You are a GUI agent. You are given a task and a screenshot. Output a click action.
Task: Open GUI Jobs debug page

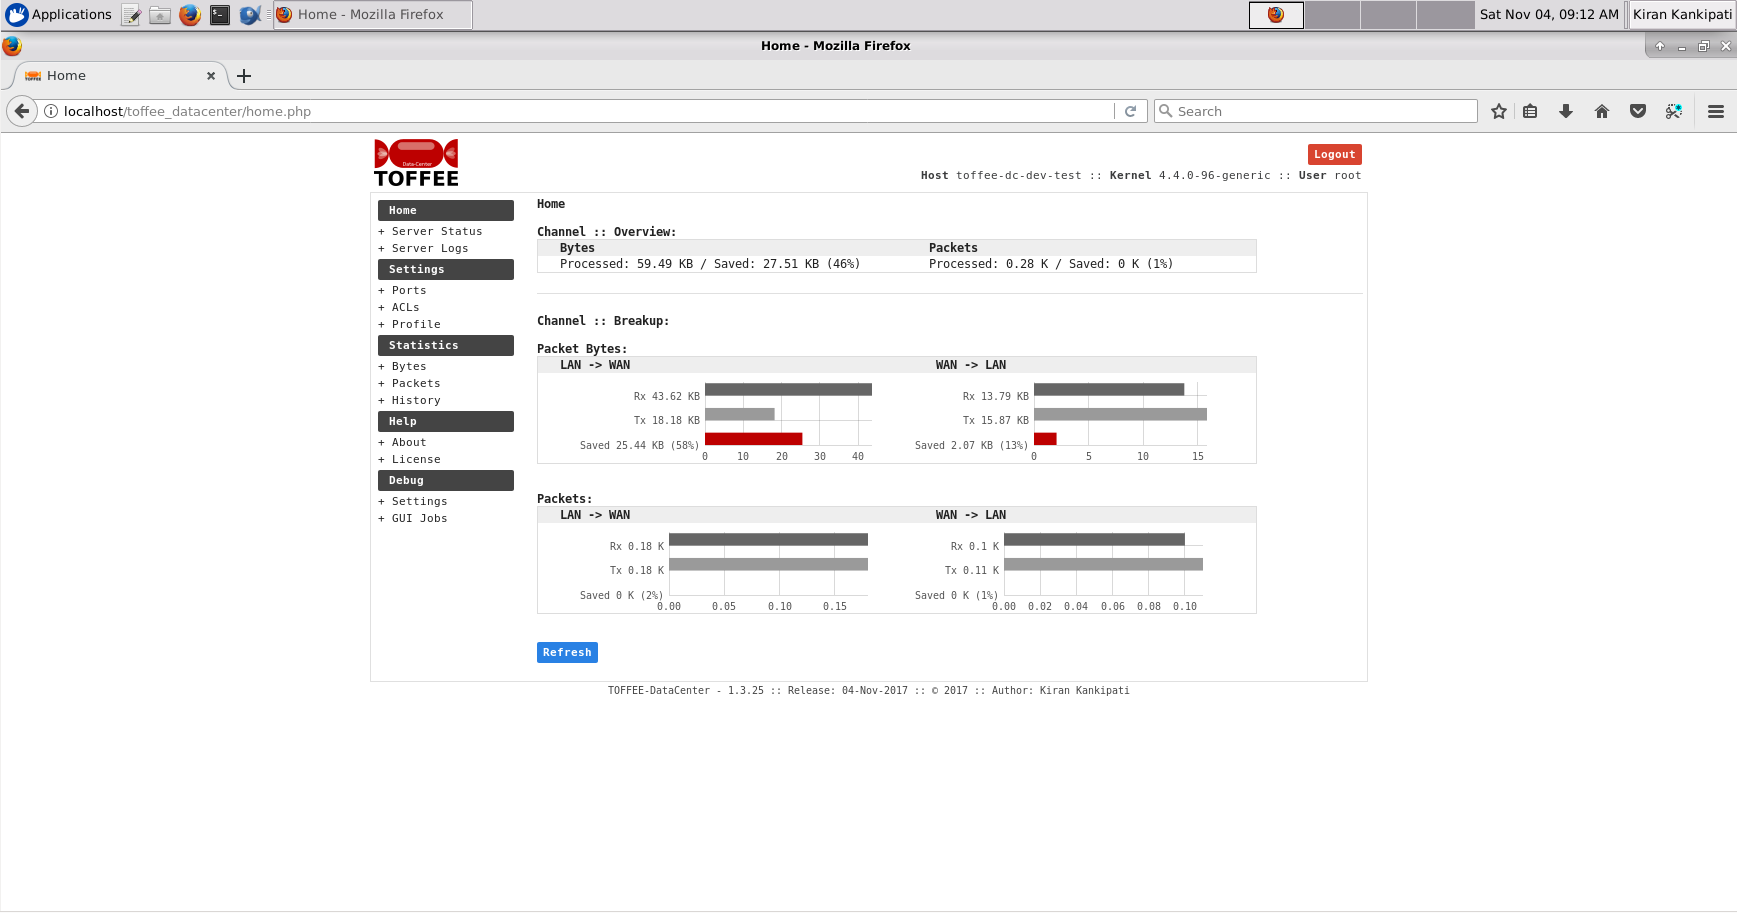(420, 518)
